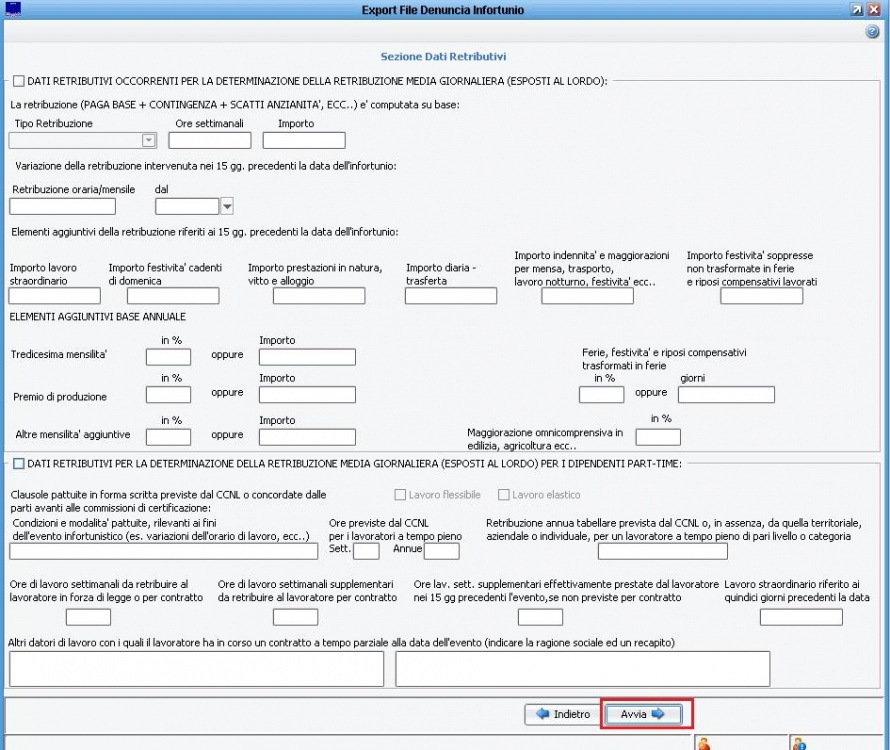Click the application icon in the title bar
This screenshot has height=750, width=890.
click(12, 9)
